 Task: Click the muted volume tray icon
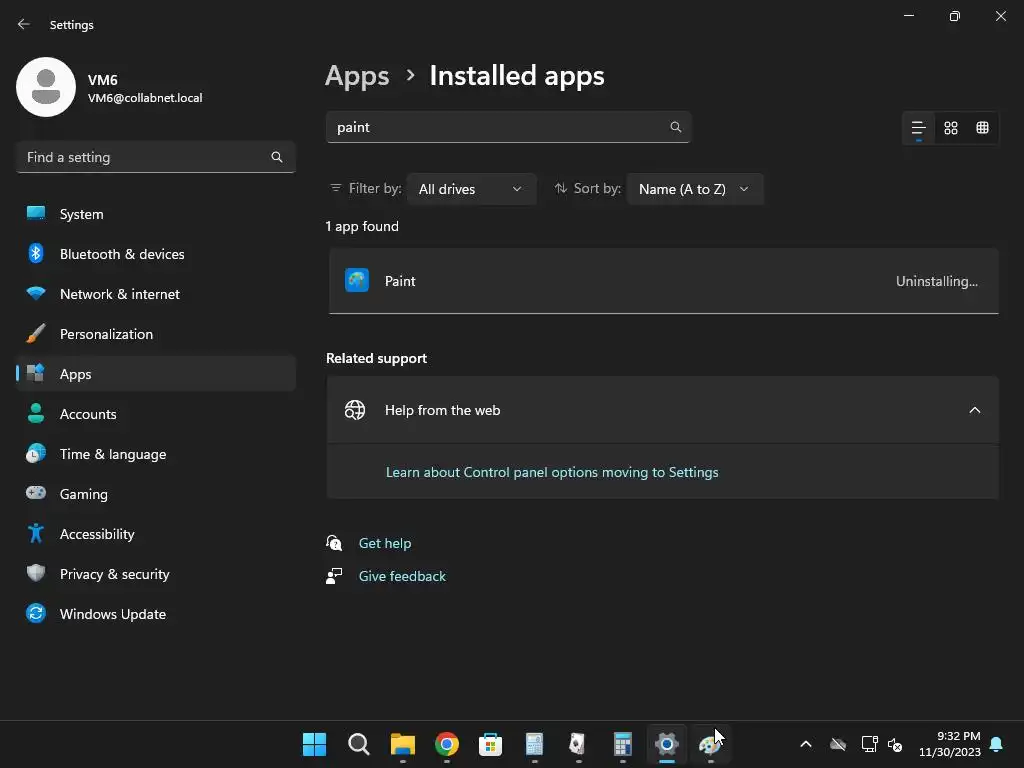895,744
